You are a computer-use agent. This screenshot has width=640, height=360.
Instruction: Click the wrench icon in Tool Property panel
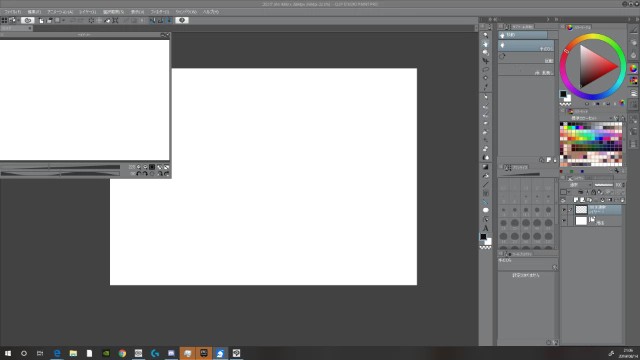click(555, 267)
